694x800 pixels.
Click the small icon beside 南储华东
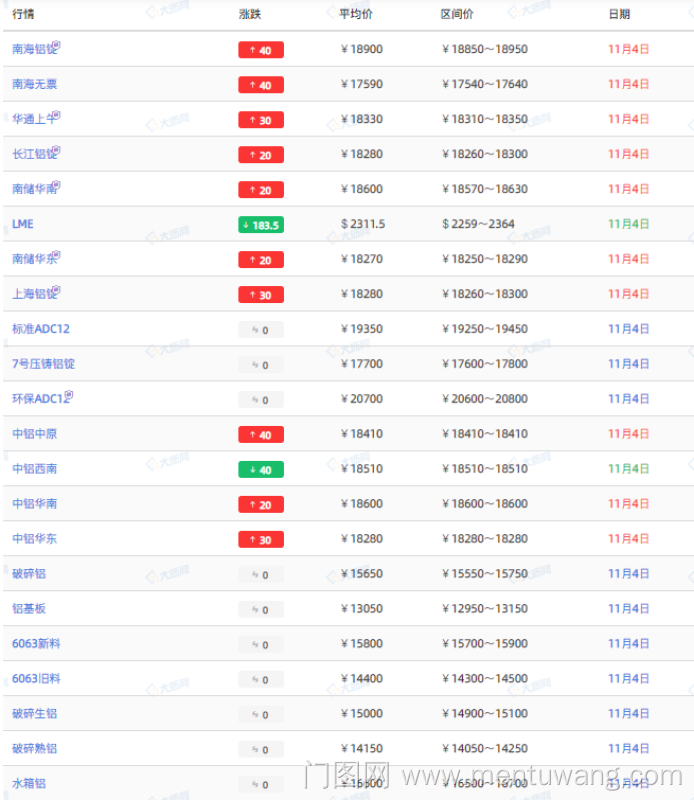point(57,255)
